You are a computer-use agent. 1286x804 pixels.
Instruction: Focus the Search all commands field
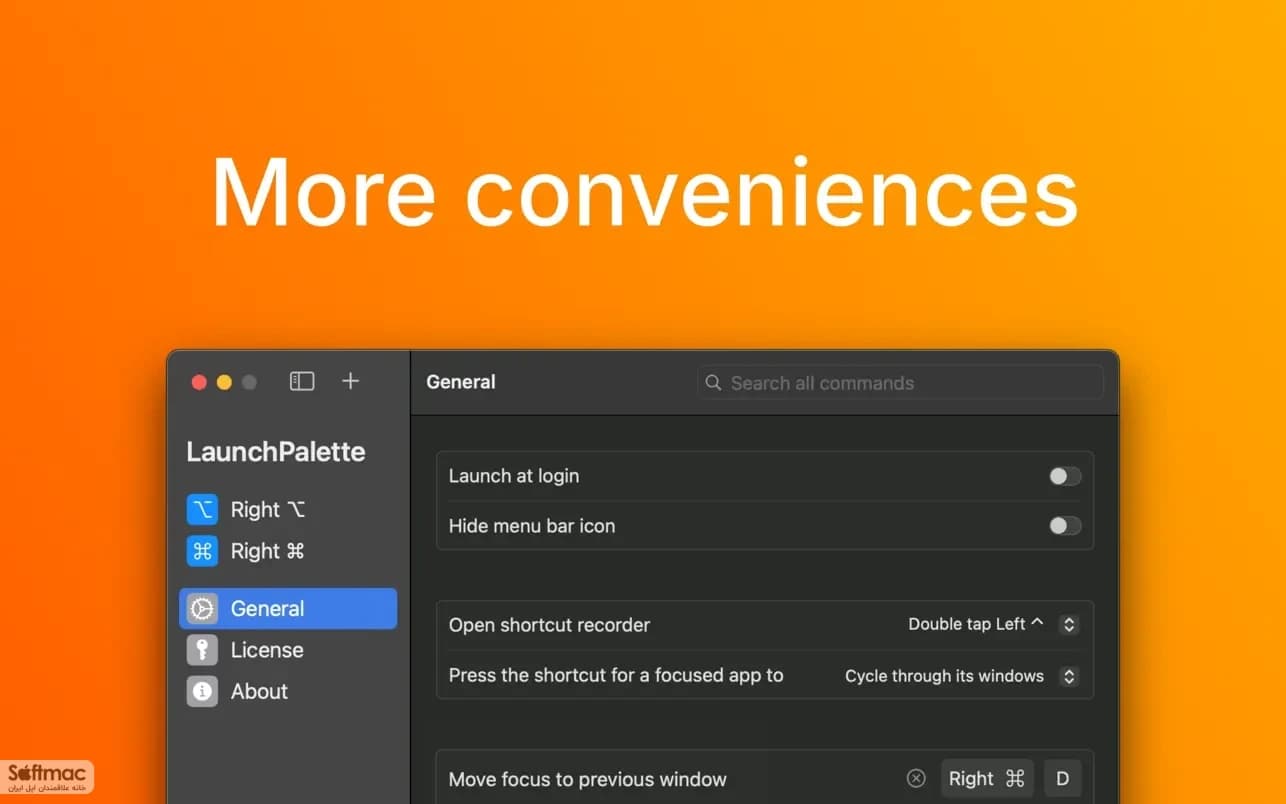[900, 382]
